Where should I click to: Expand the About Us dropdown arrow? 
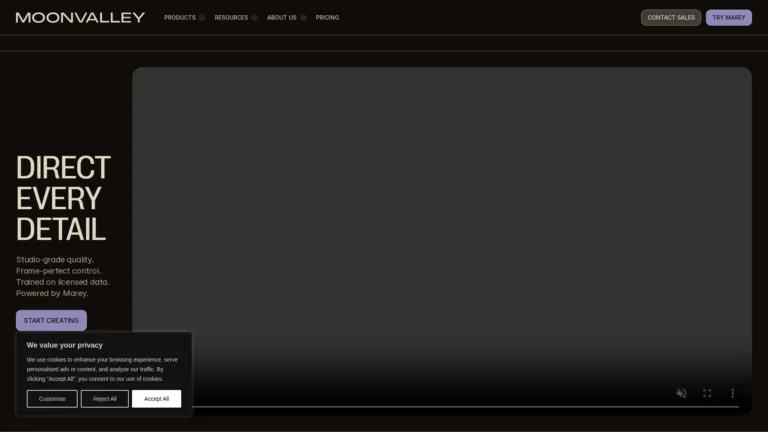pyautogui.click(x=303, y=18)
